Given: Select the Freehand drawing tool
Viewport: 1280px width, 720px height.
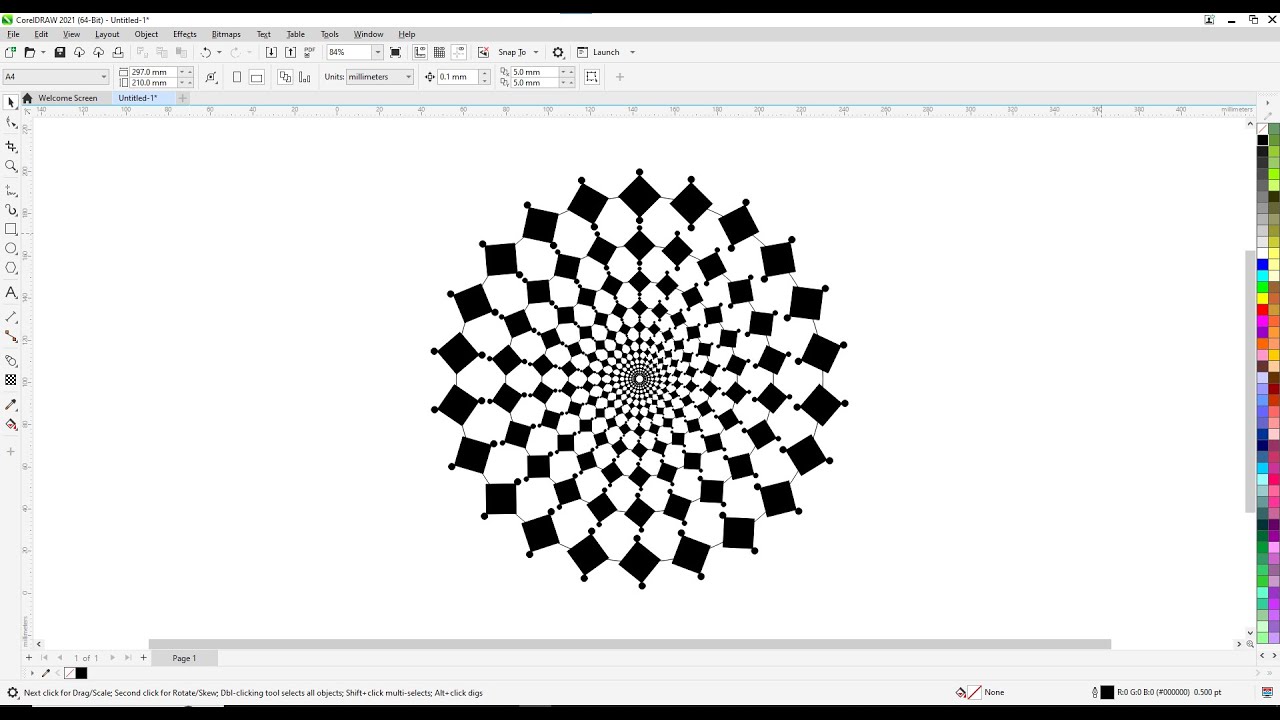Looking at the screenshot, I should click(11, 190).
